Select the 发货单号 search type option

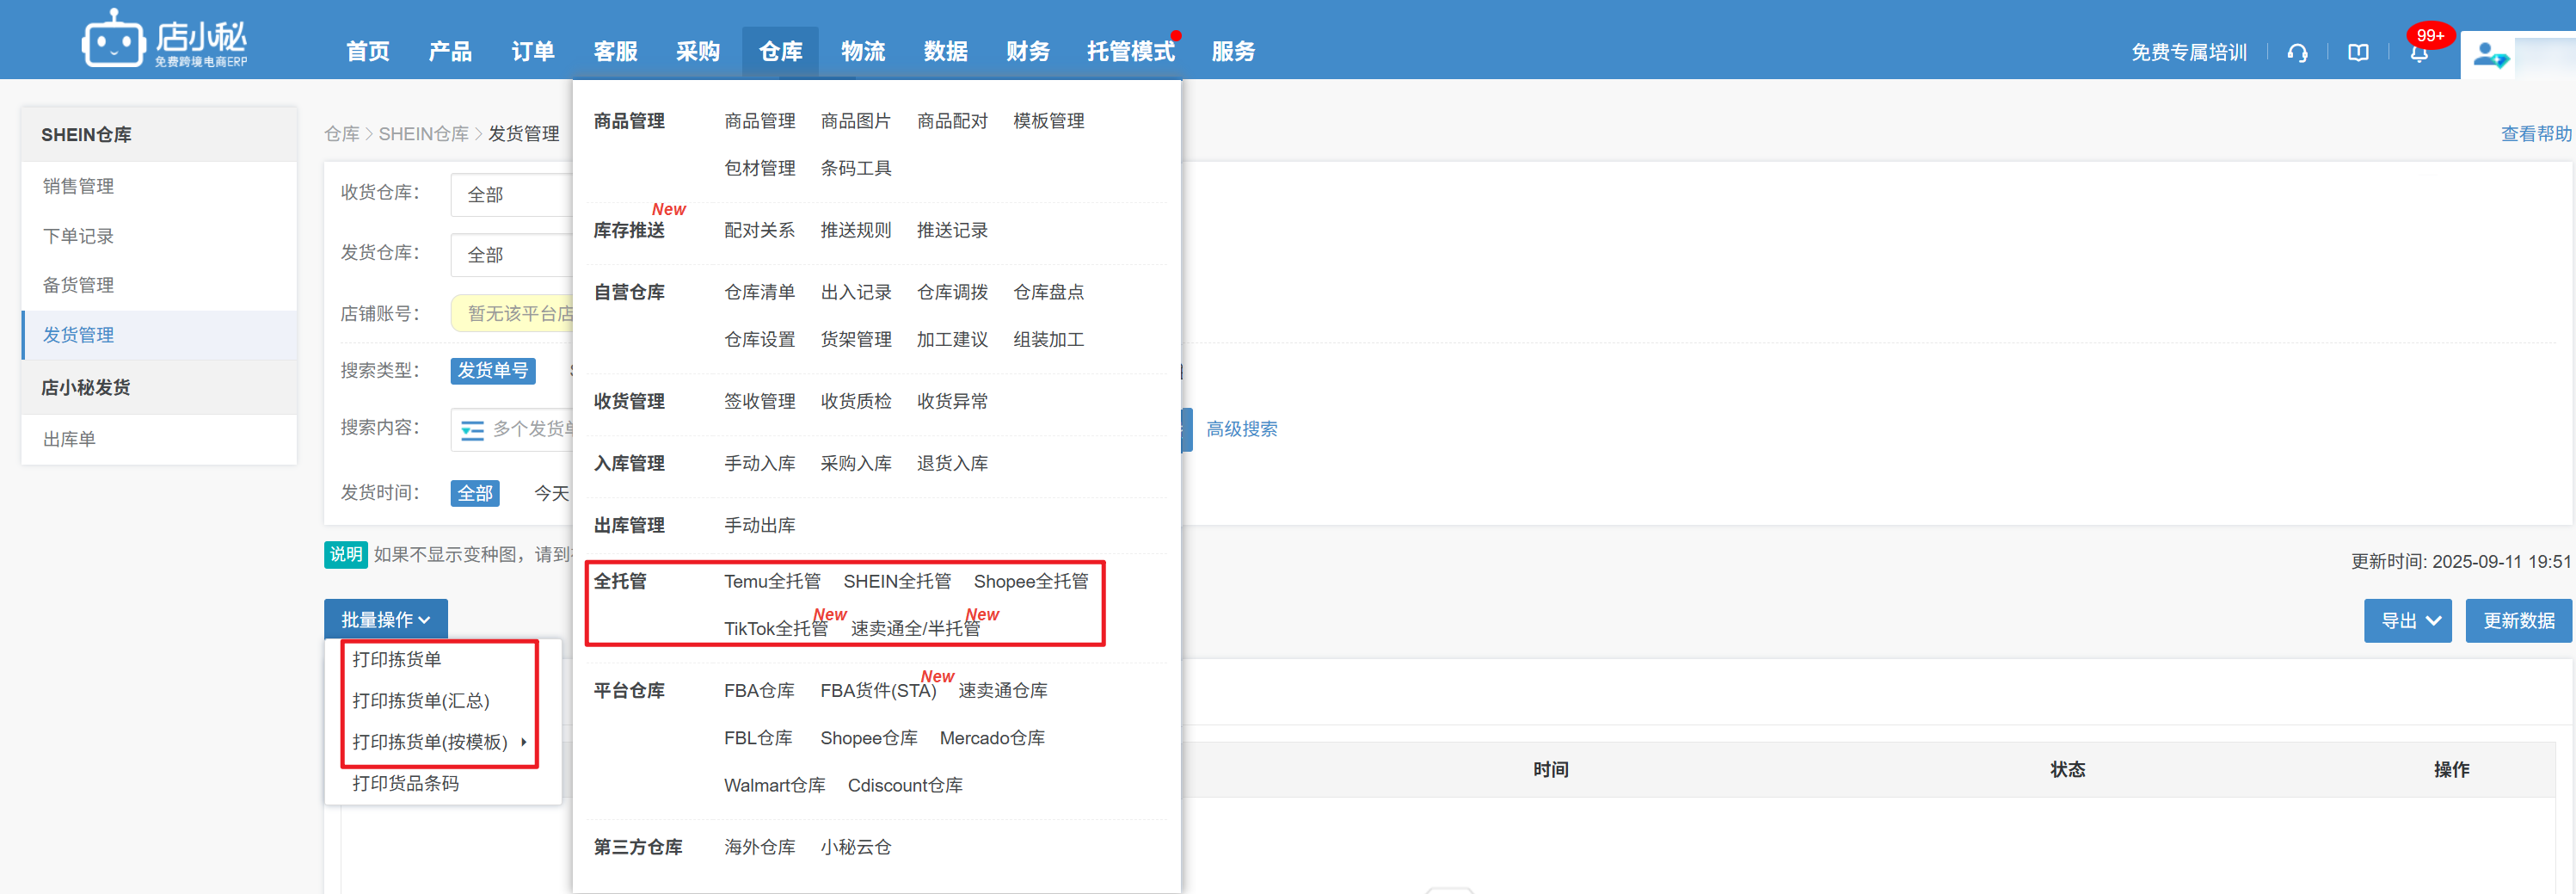coord(492,371)
